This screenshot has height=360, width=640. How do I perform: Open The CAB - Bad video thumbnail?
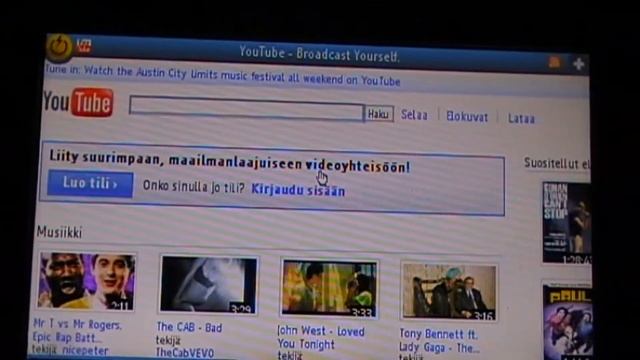209,284
